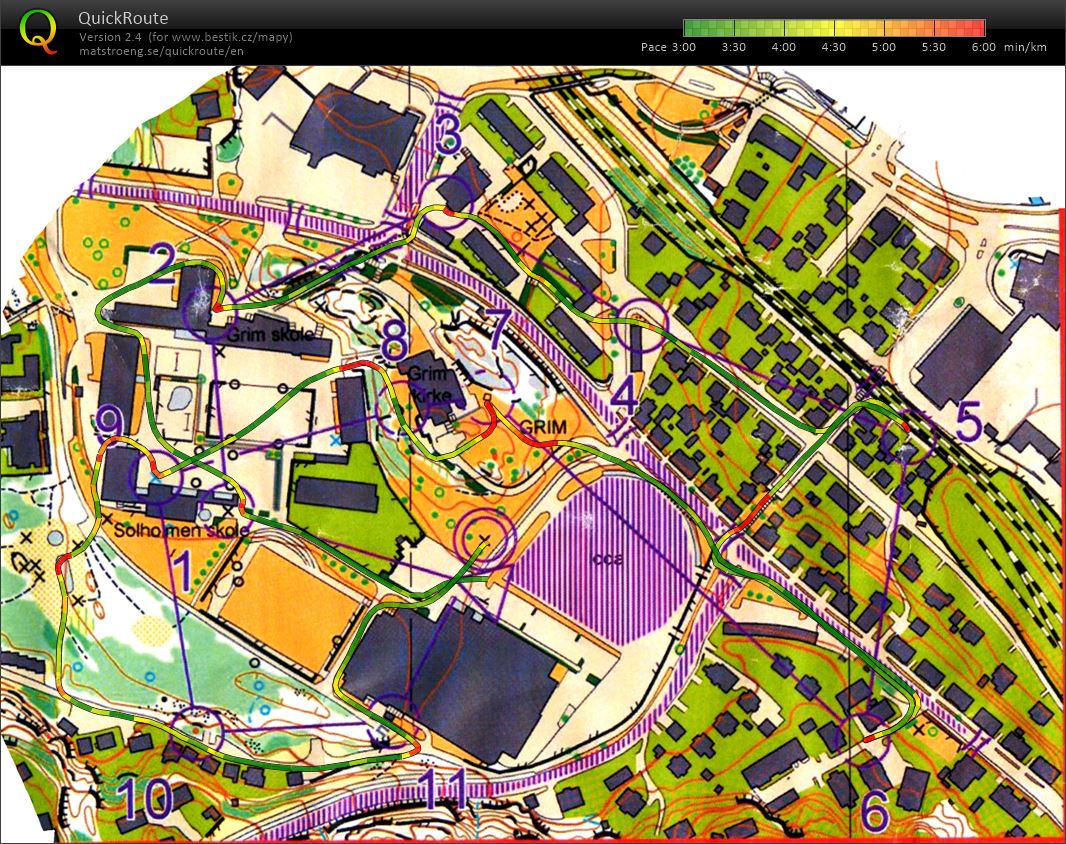Image resolution: width=1066 pixels, height=844 pixels.
Task: Click the Pace 3:00 legend label
Action: [668, 47]
